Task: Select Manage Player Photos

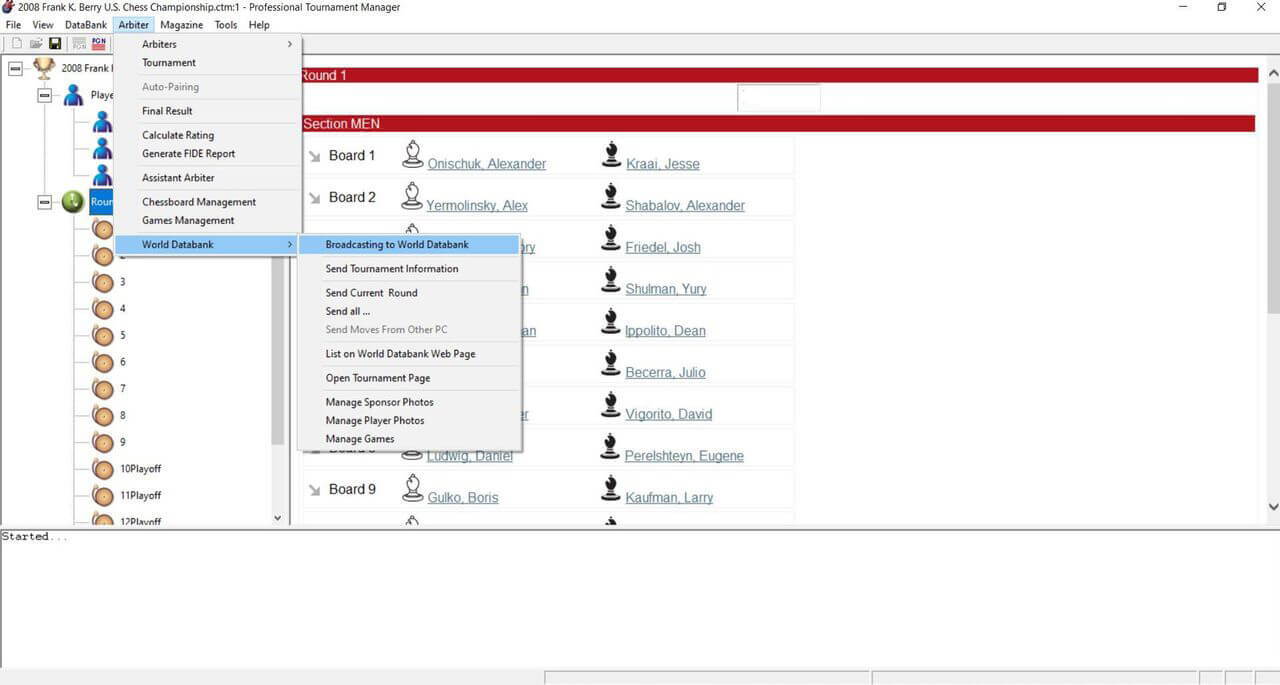Action: [410, 421]
